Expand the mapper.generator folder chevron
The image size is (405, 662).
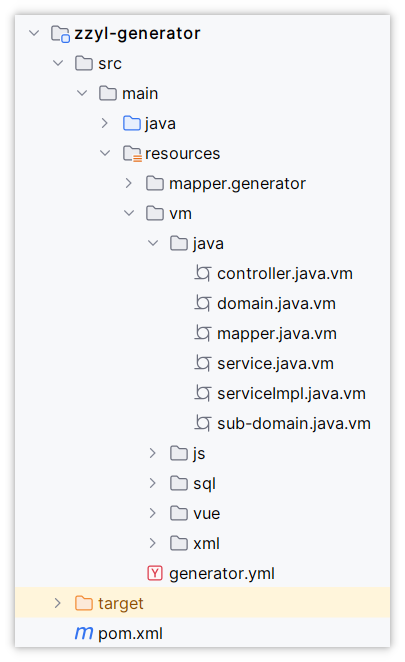click(128, 183)
